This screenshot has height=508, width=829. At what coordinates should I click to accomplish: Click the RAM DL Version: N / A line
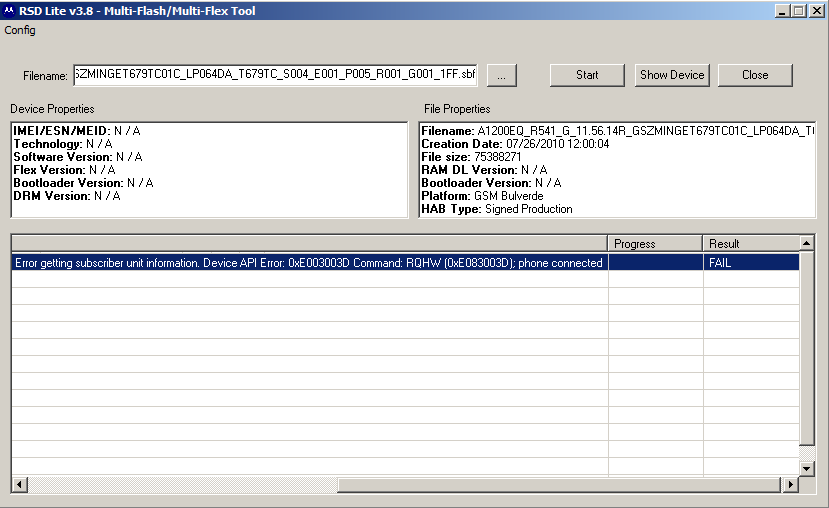point(484,170)
